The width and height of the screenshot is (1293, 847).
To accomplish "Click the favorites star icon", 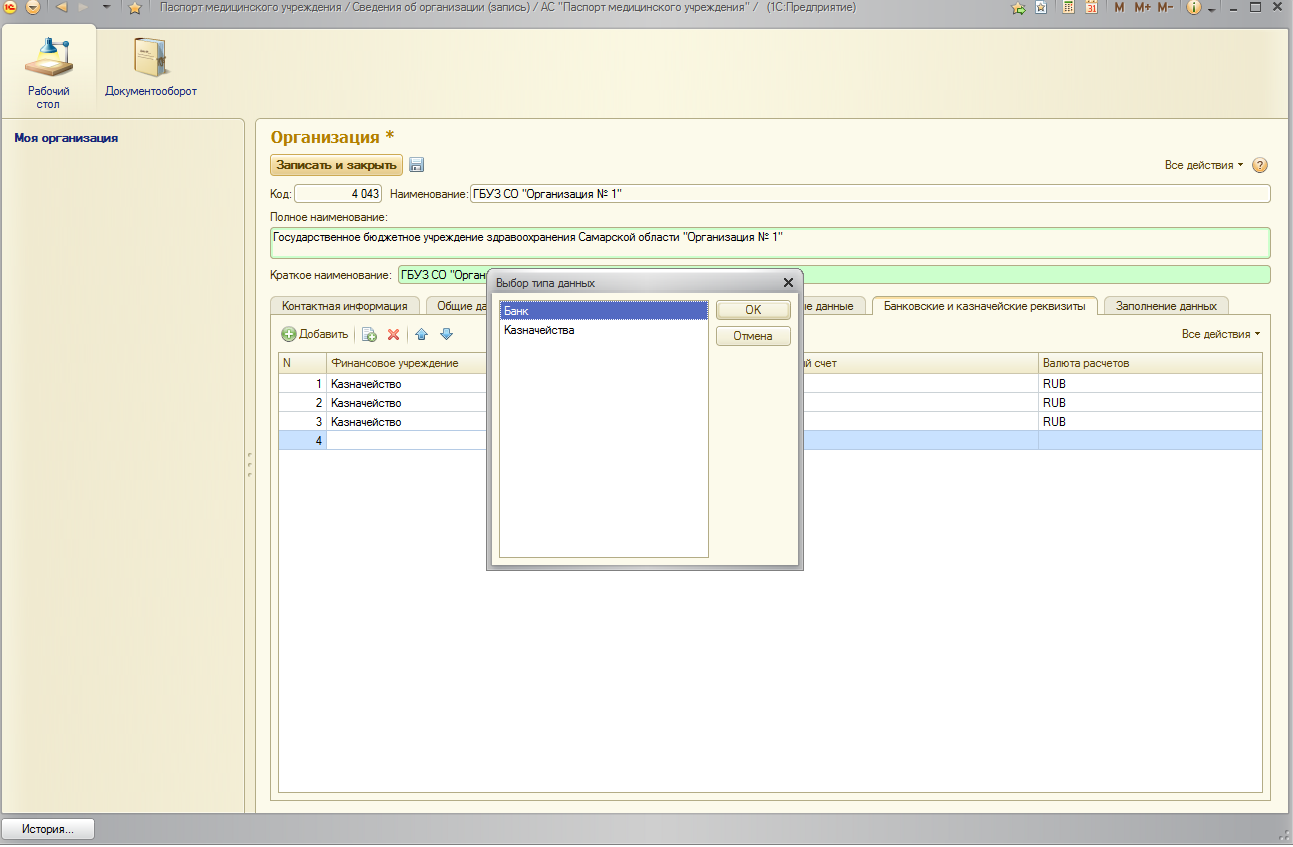I will (135, 8).
